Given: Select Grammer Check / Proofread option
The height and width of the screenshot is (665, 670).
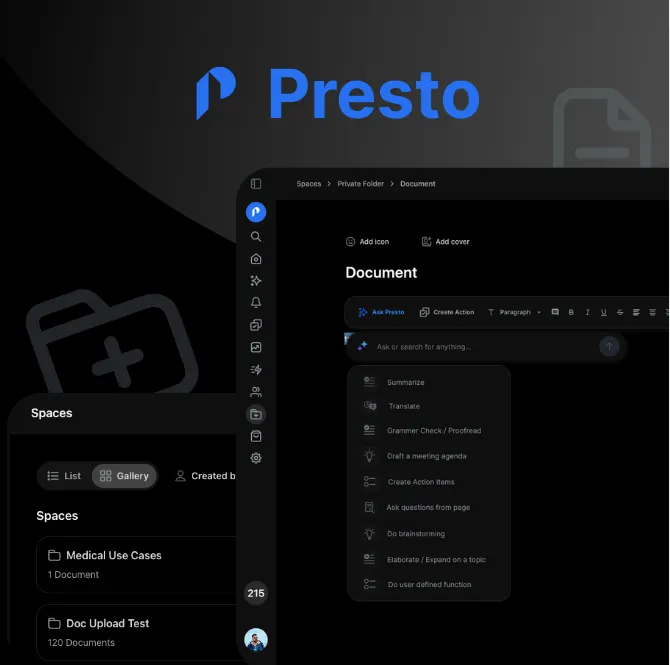Looking at the screenshot, I should tap(429, 431).
